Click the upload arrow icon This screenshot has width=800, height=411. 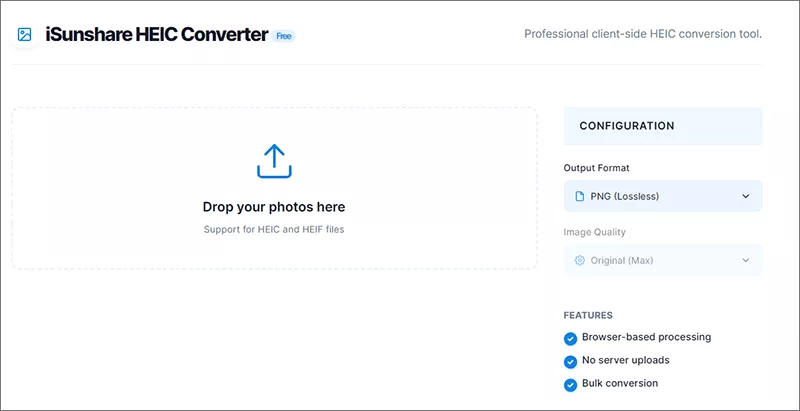274,161
